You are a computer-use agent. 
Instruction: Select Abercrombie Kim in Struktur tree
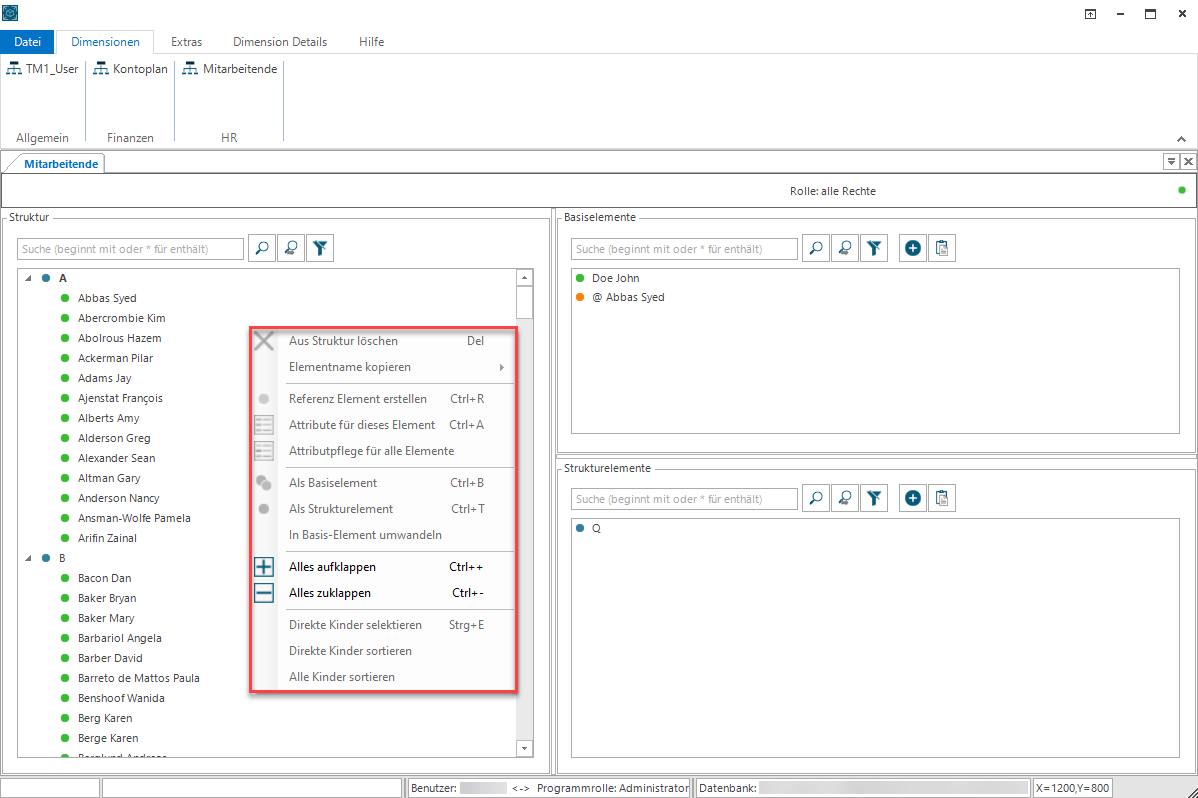(x=121, y=318)
